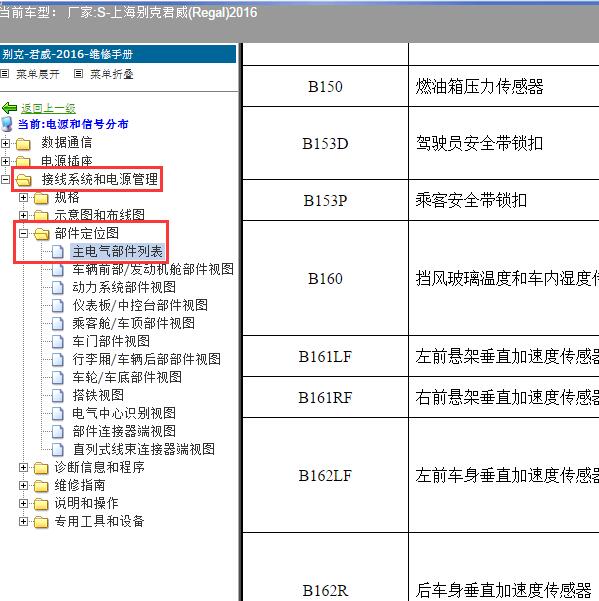599x601 pixels.
Task: Click the 驾驶员安全带锁扣 cell
Action: 504,143
